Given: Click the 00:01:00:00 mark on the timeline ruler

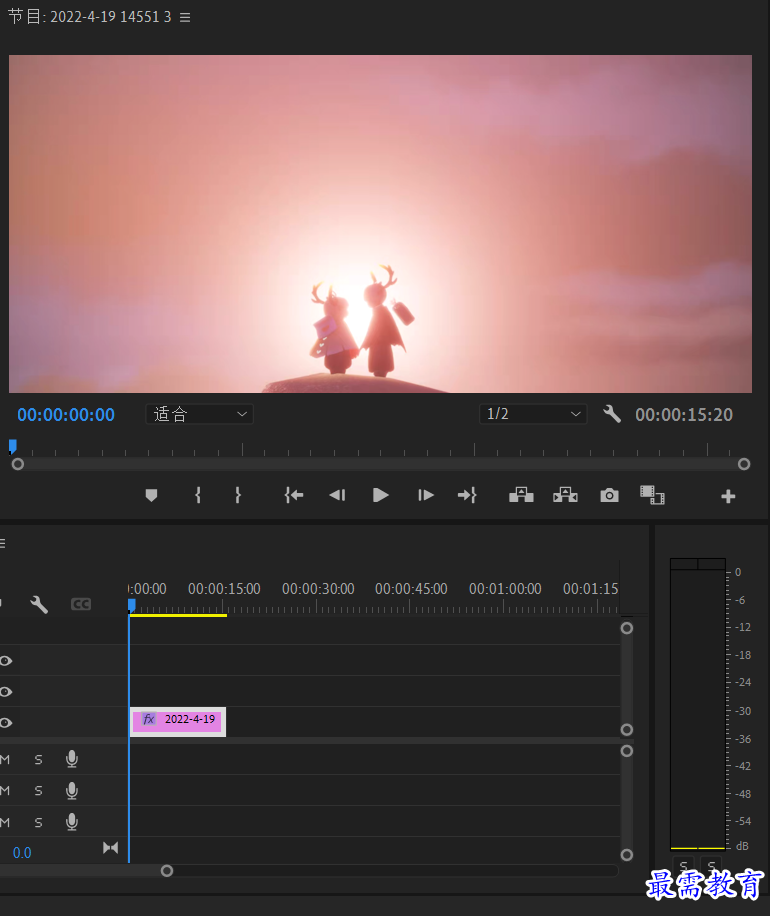Looking at the screenshot, I should [505, 589].
